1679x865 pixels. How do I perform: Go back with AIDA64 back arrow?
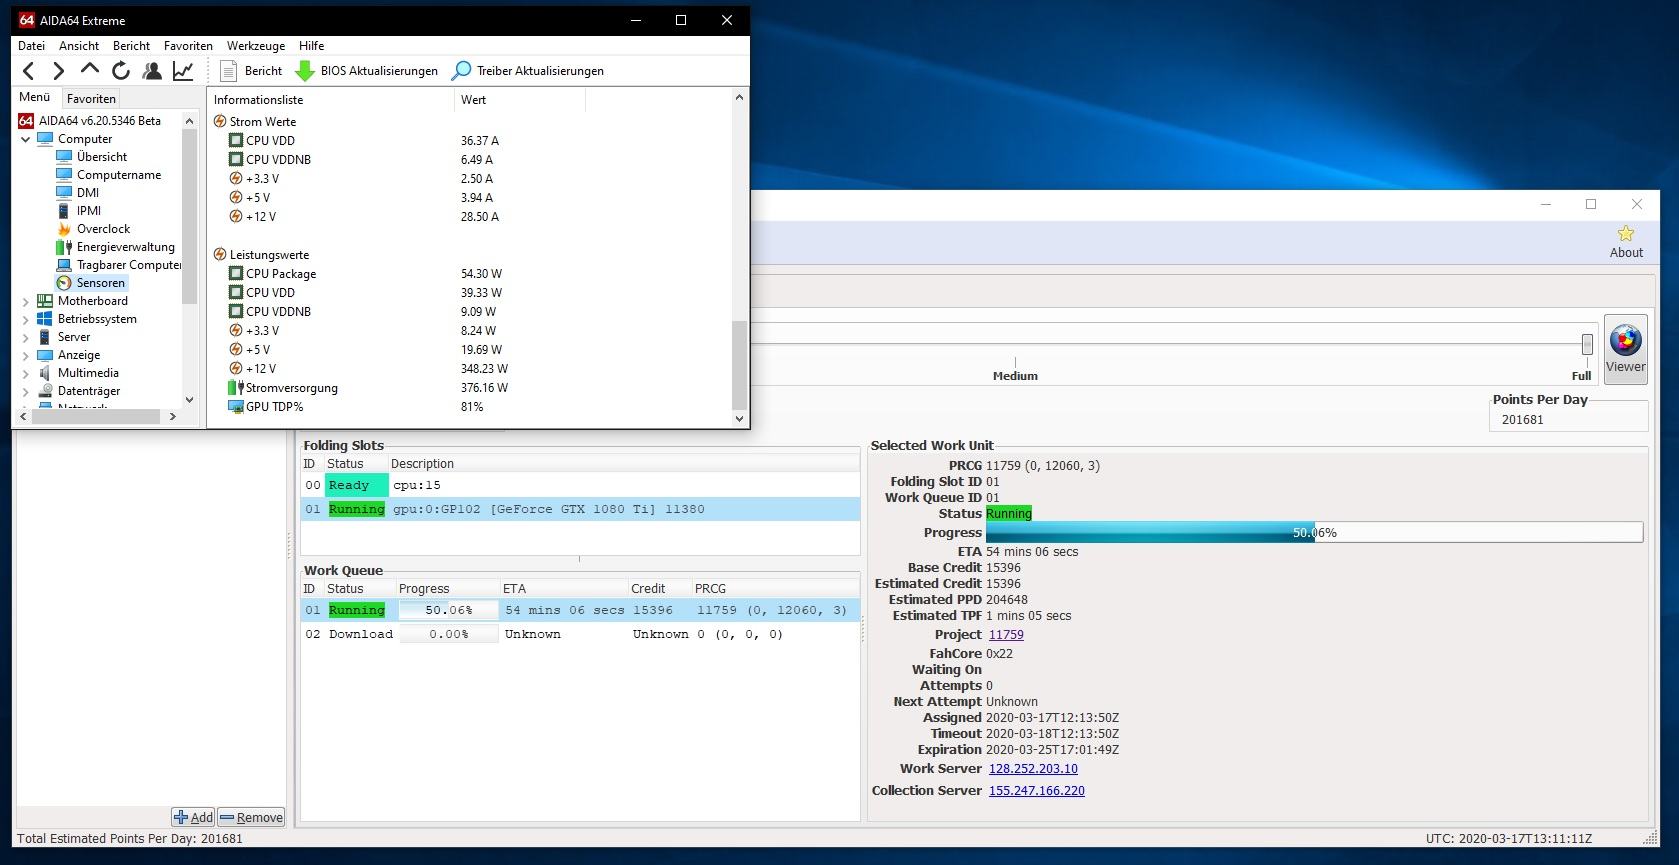tap(29, 70)
